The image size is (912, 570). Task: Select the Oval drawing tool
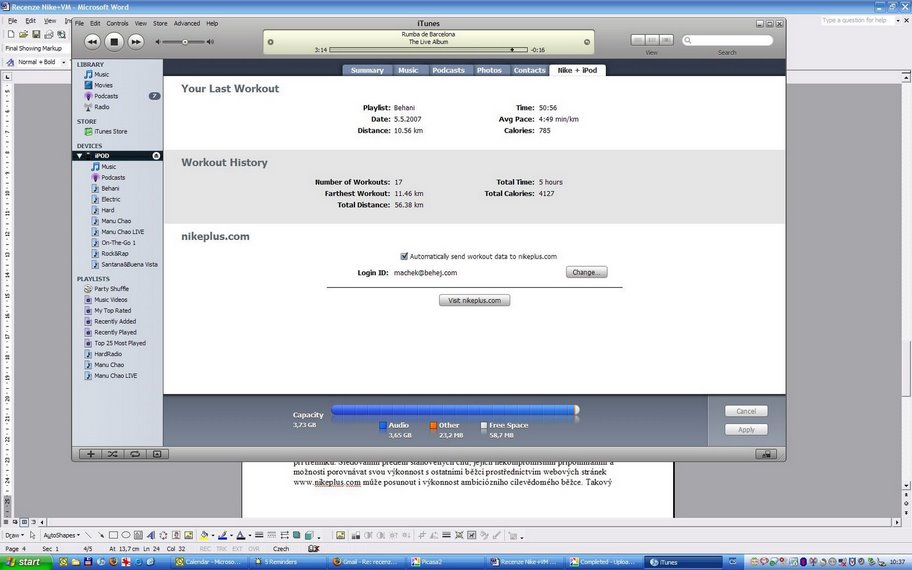(x=126, y=535)
